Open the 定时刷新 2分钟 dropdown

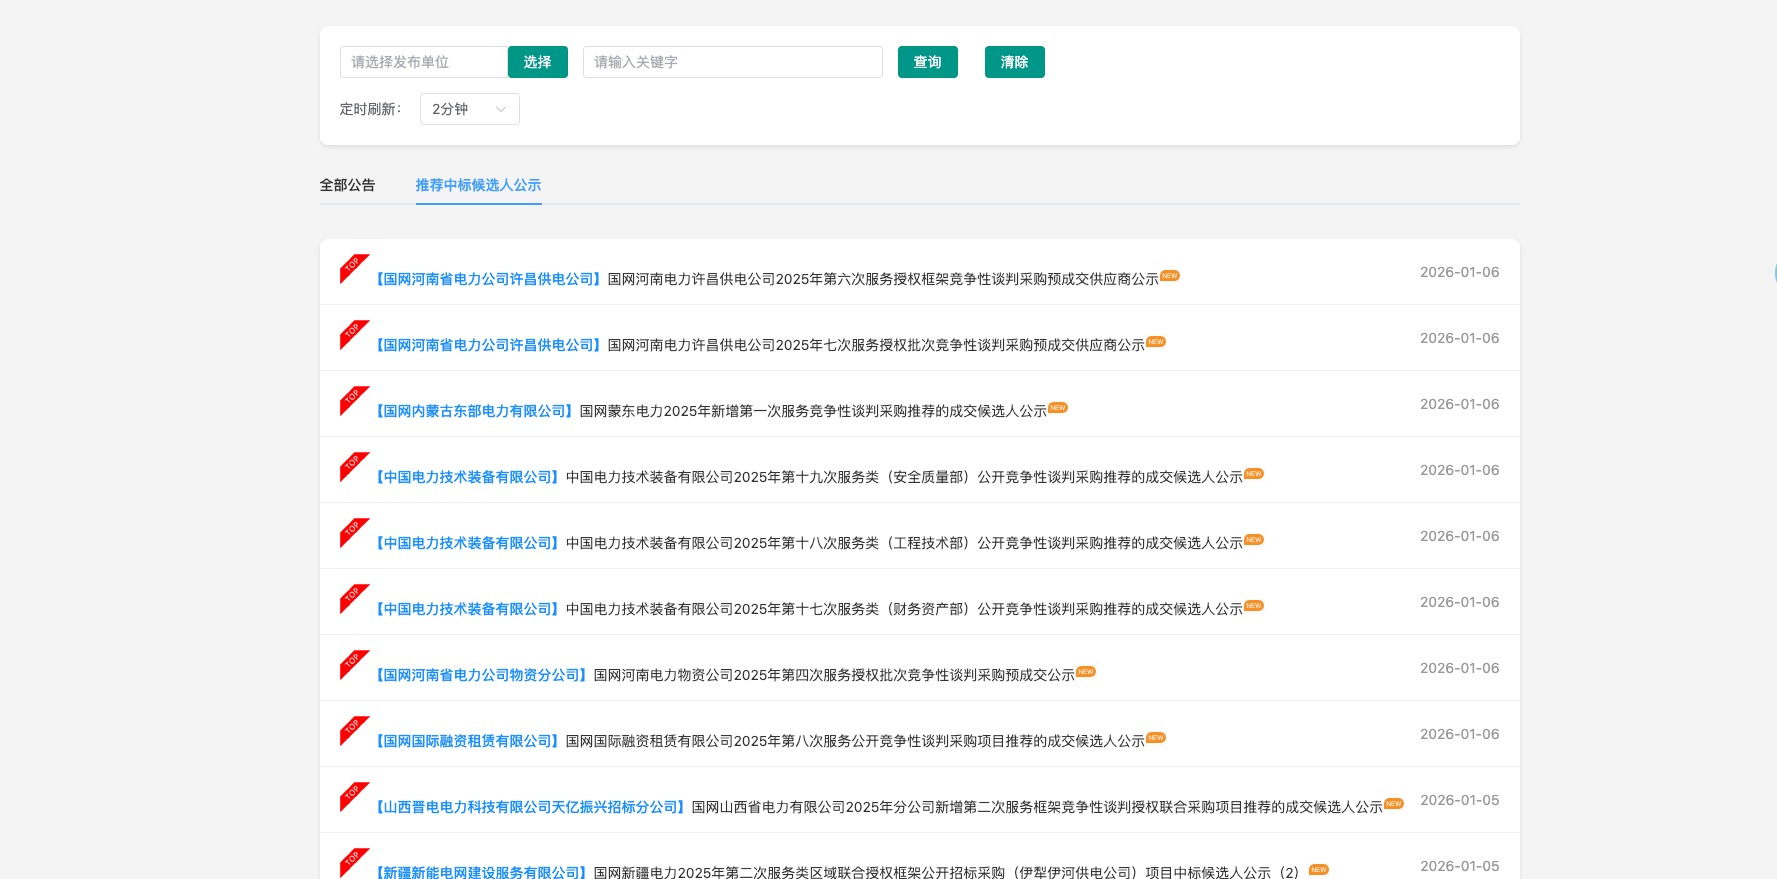tap(469, 109)
